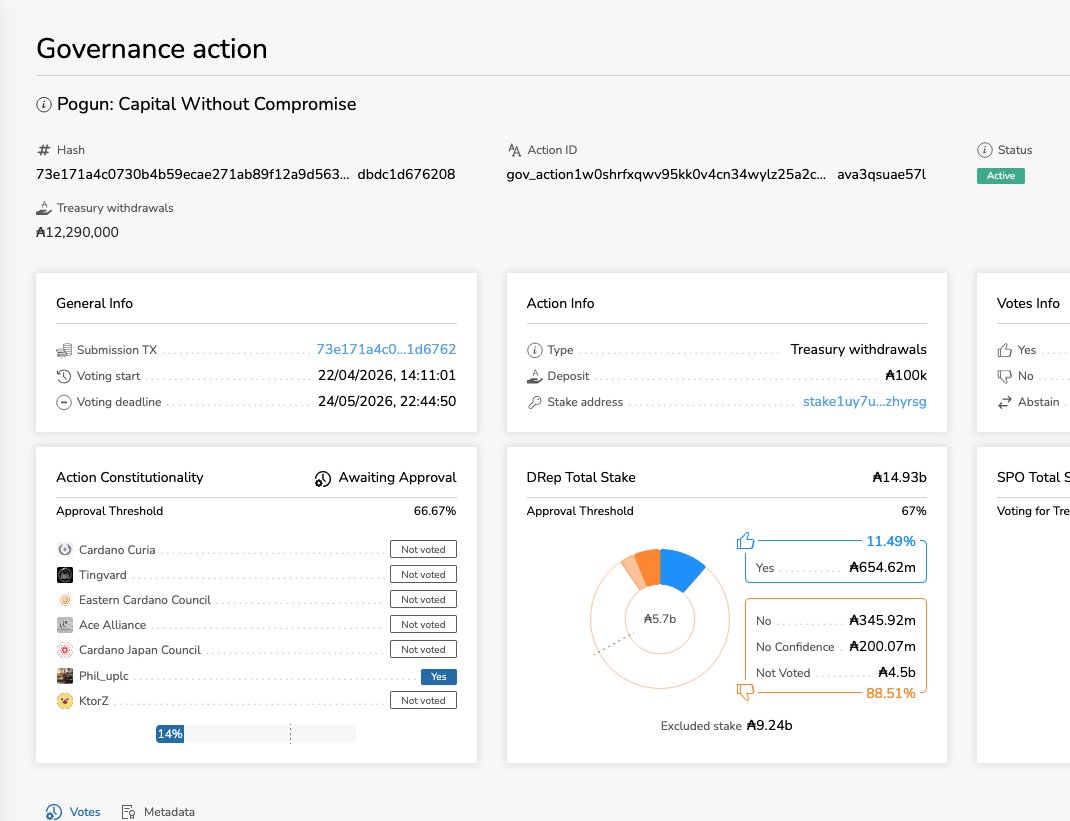The width and height of the screenshot is (1070, 821).
Task: Click the full transaction hash text
Action: pyautogui.click(x=246, y=175)
